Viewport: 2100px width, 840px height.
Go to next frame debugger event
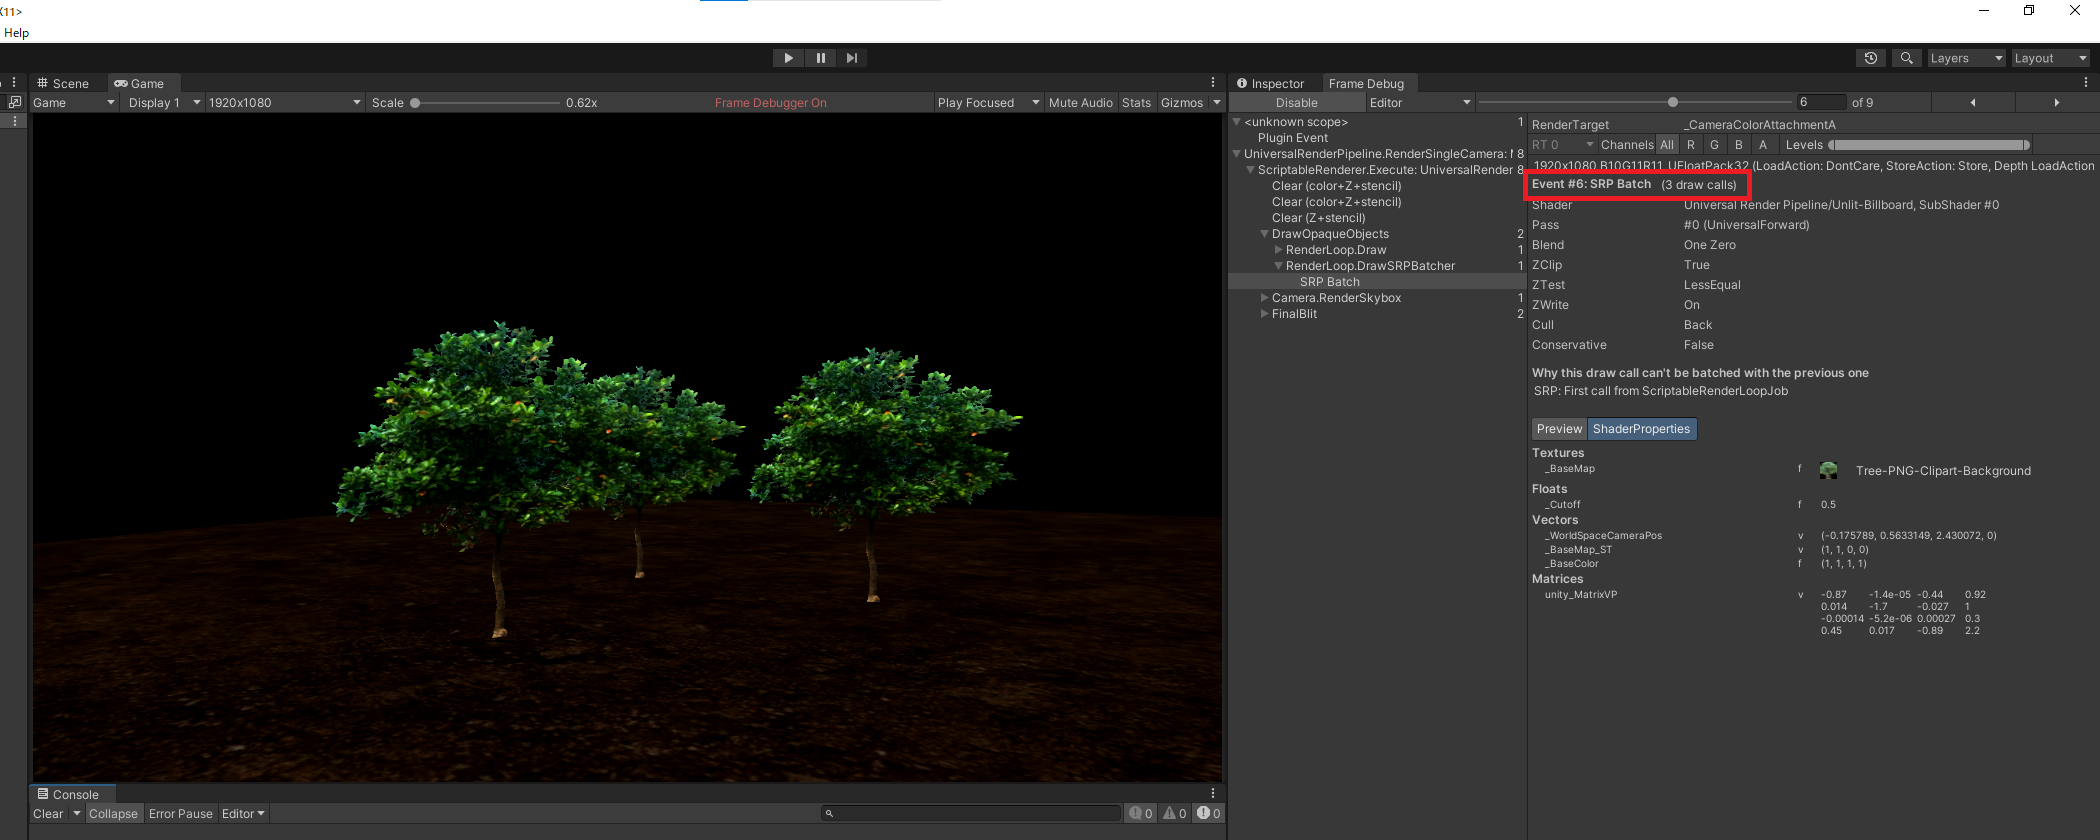pos(2056,102)
